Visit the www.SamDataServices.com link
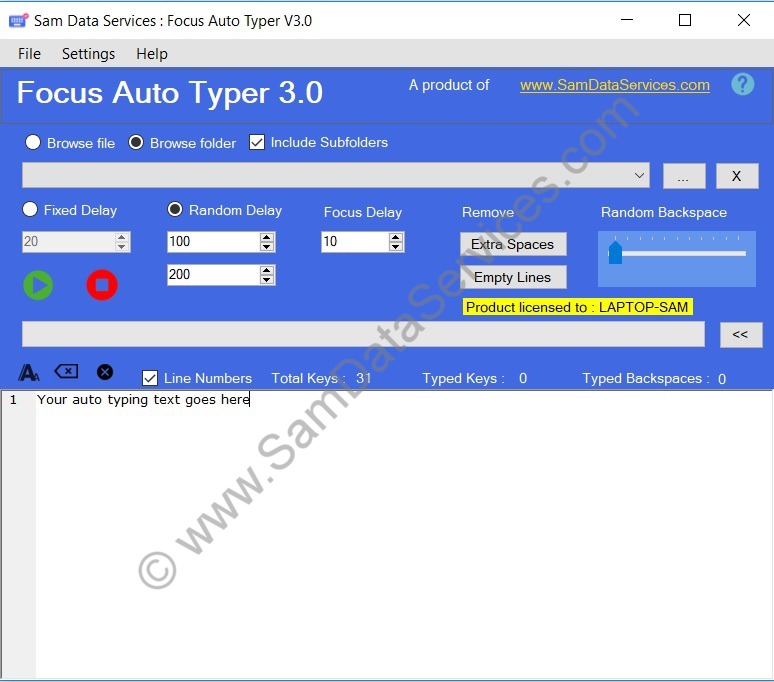Viewport: 774px width, 682px height. coord(615,85)
